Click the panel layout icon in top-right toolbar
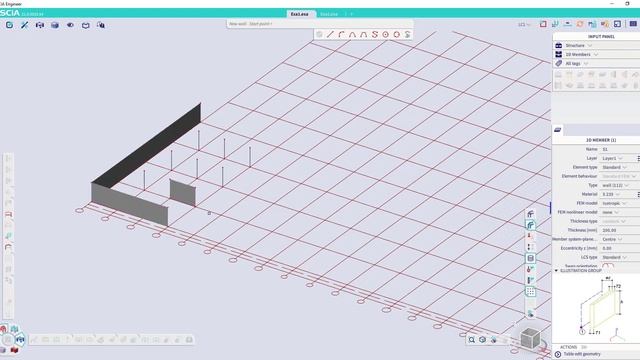 617,24
